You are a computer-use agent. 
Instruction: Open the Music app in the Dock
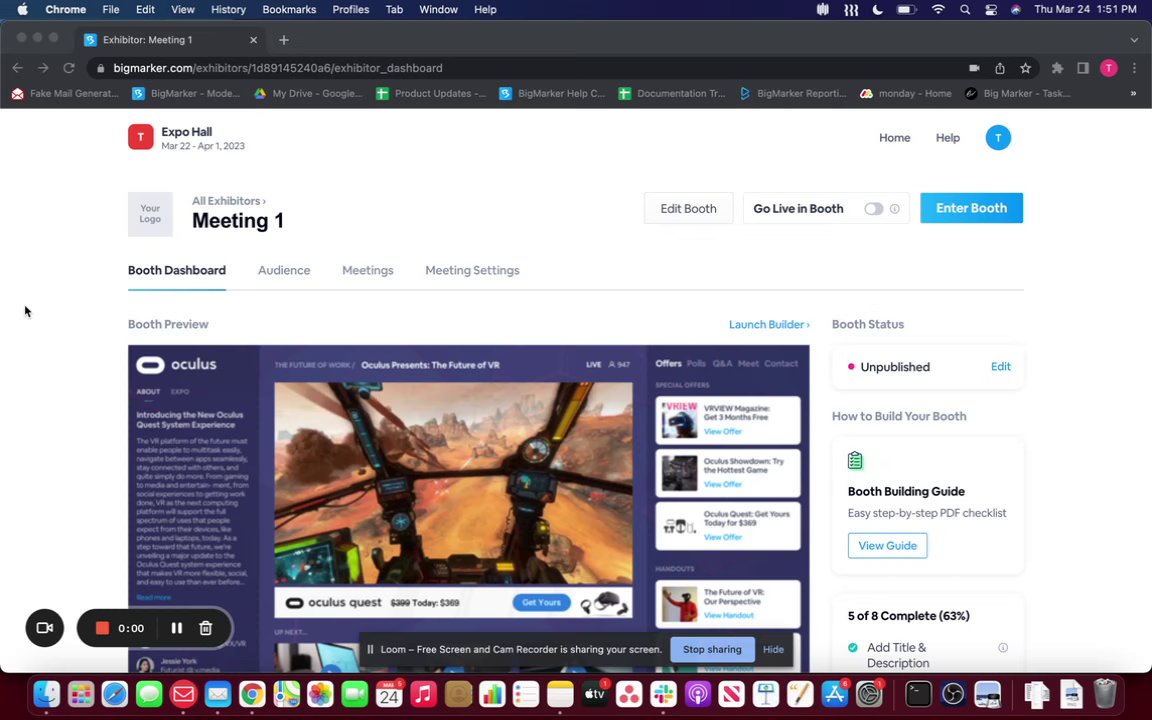point(423,694)
